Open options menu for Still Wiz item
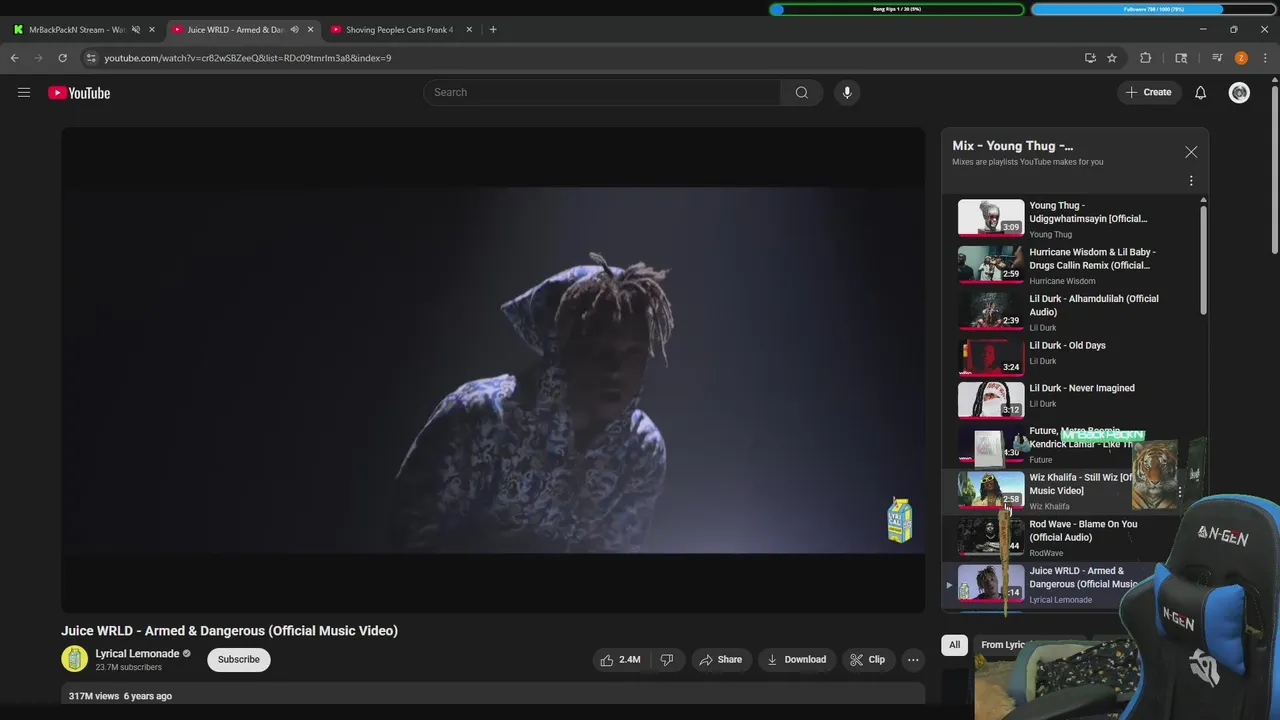 [1180, 492]
